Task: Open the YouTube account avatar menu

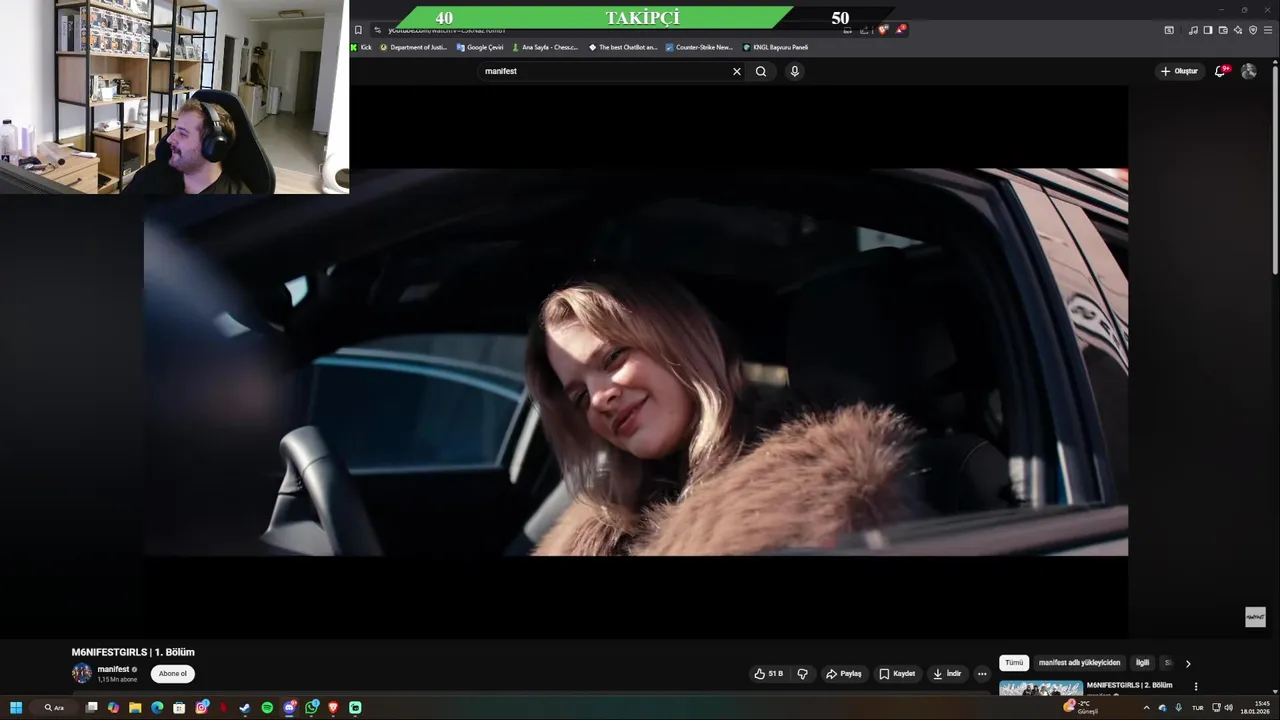Action: (x=1248, y=71)
